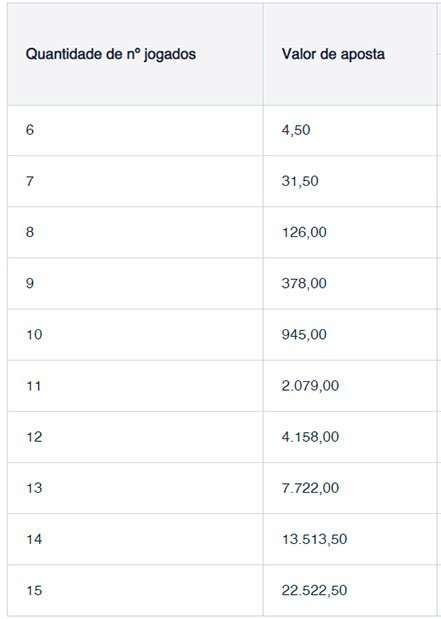Select the bet value 945,00
Screen dimensions: 441x619
[304, 334]
